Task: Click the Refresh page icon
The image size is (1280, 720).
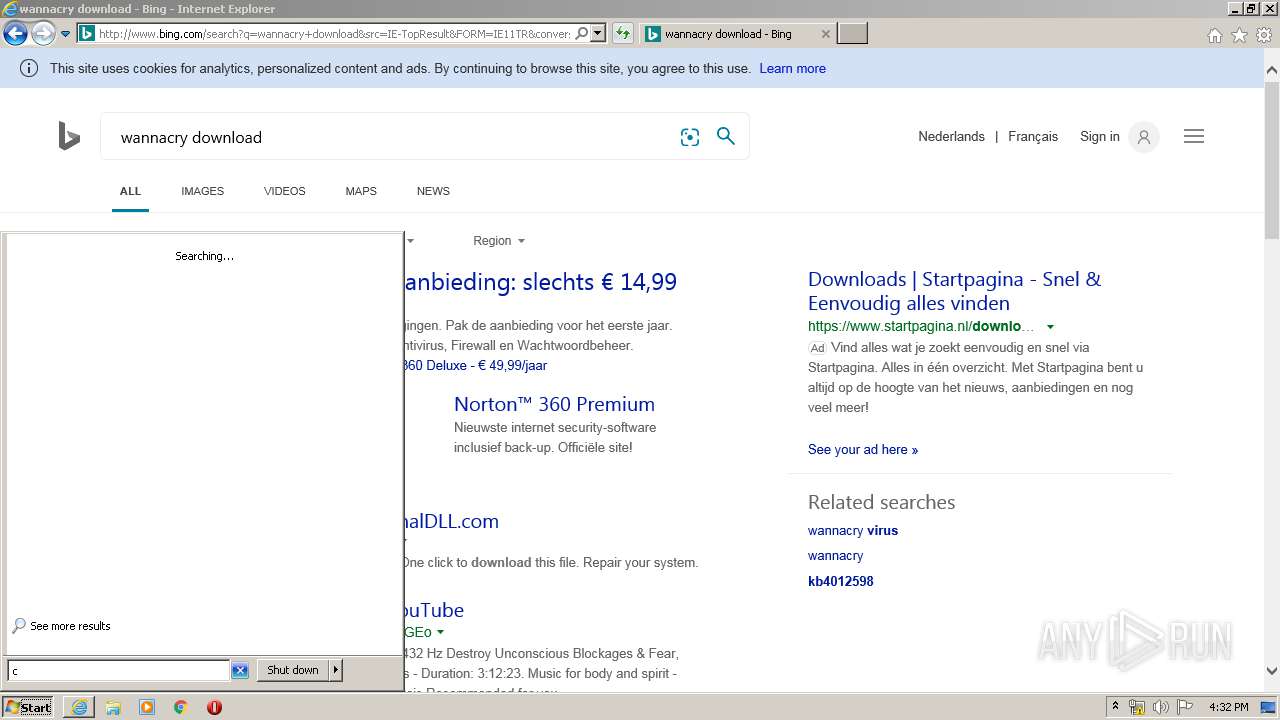Action: (623, 34)
